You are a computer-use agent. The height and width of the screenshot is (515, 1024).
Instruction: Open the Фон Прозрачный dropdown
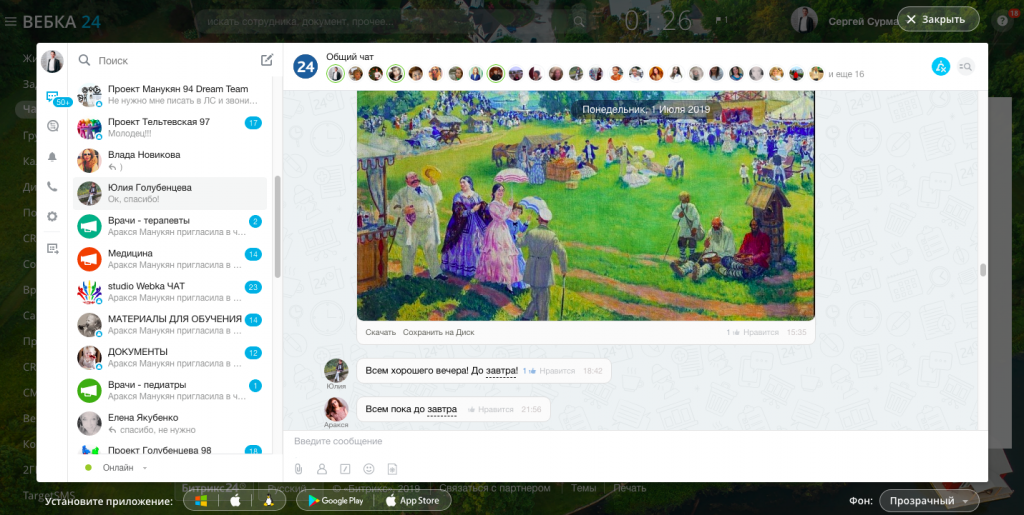tap(929, 501)
